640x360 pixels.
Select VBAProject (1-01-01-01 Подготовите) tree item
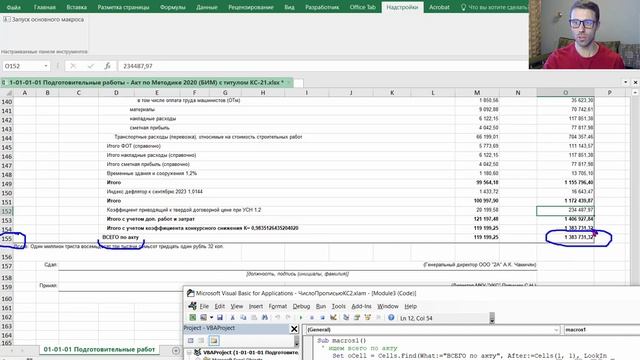click(251, 352)
